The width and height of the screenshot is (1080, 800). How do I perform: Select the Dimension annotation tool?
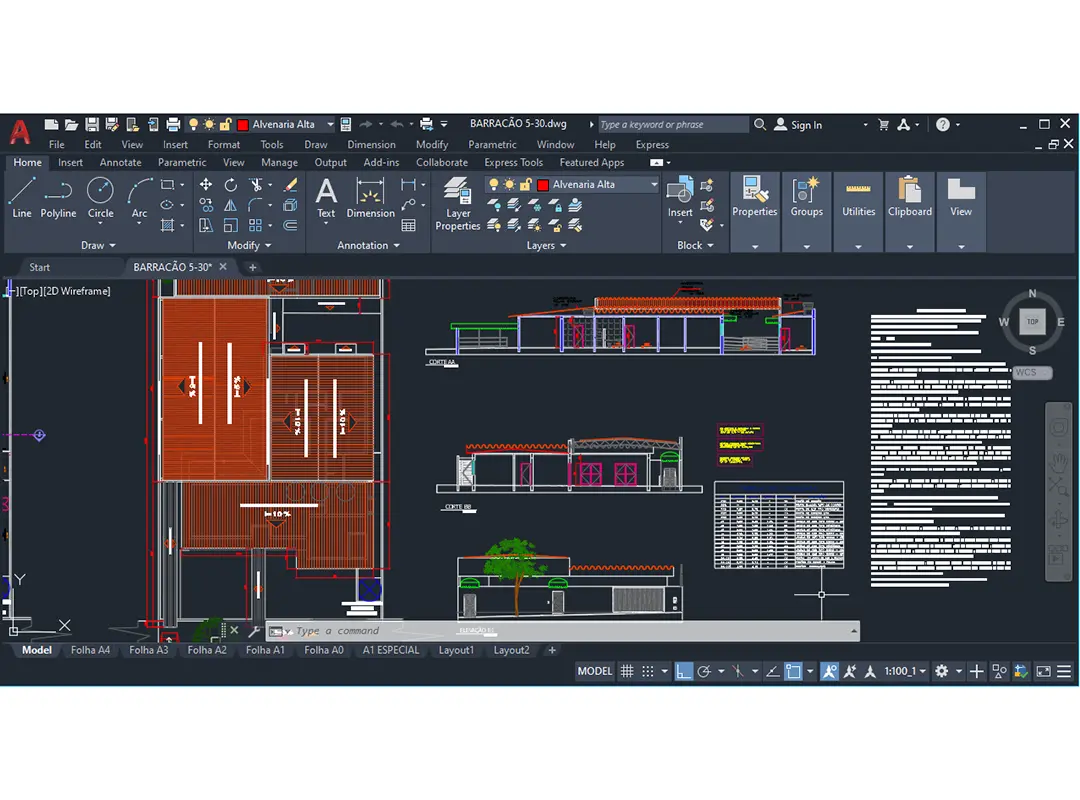click(370, 196)
